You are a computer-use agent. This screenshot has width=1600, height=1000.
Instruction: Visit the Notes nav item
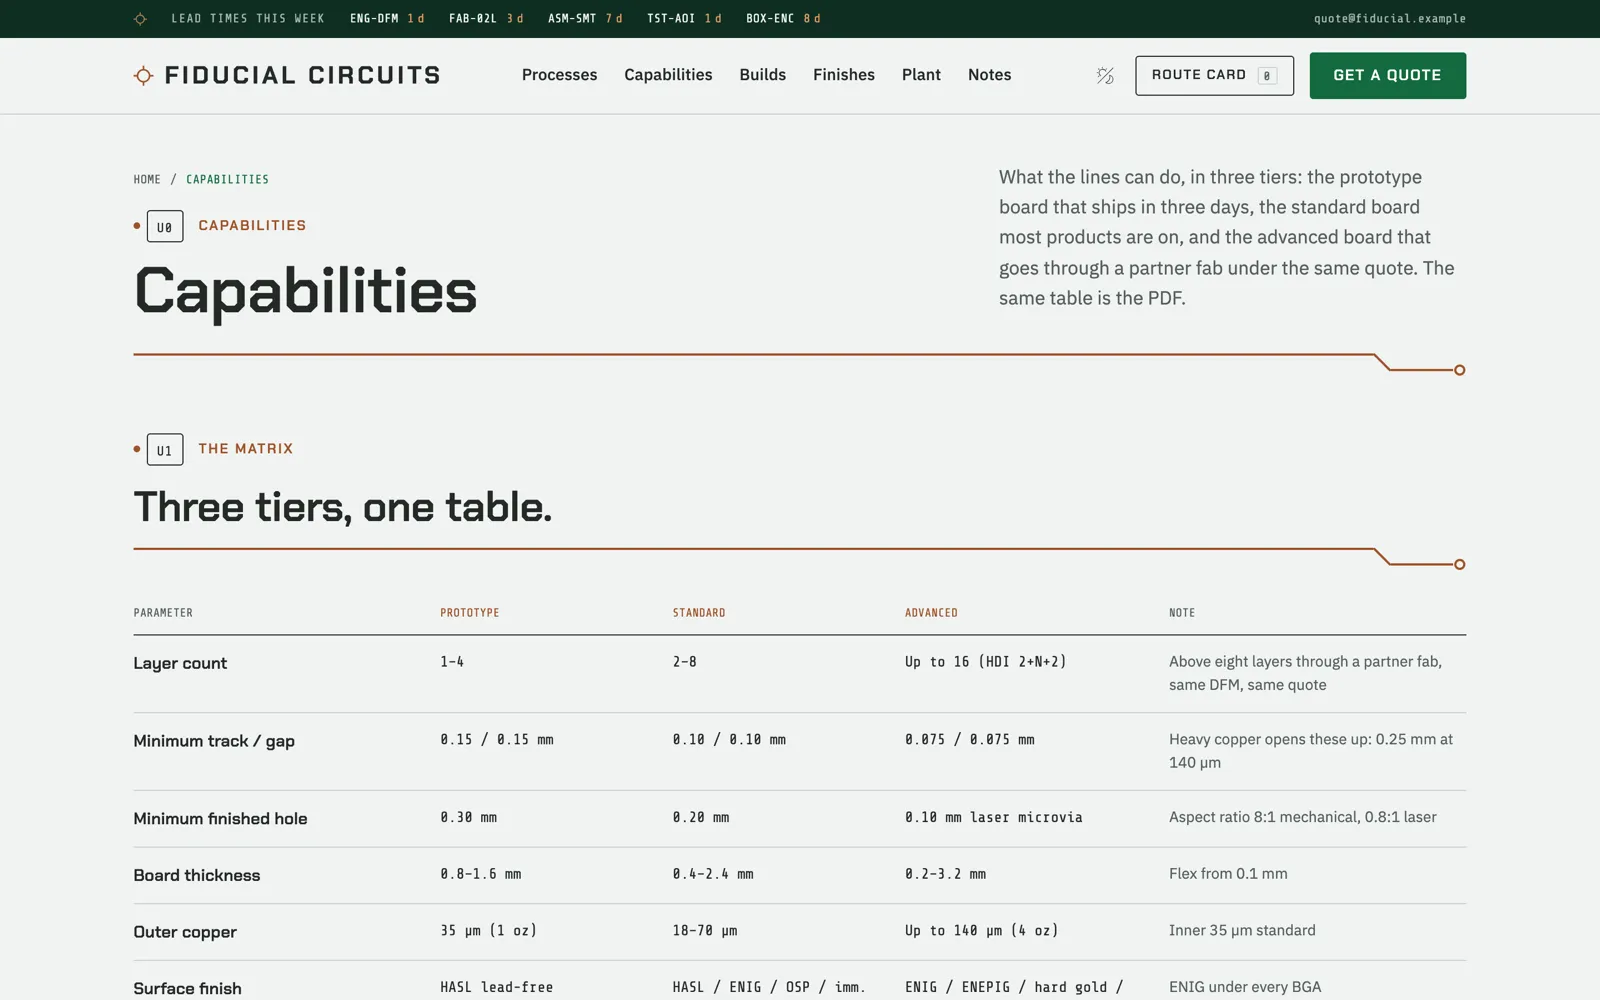[x=989, y=75]
